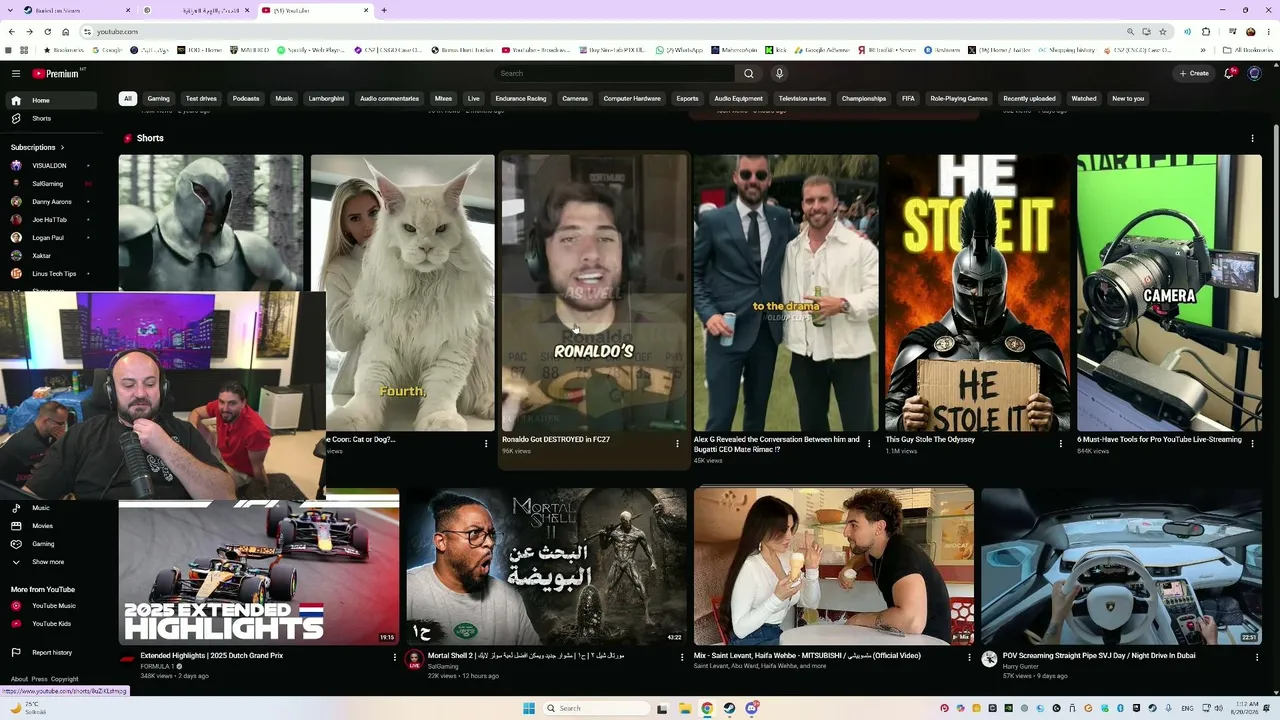Viewport: 1280px width, 720px height.
Task: Select the FIFA filter chip
Action: [908, 99]
